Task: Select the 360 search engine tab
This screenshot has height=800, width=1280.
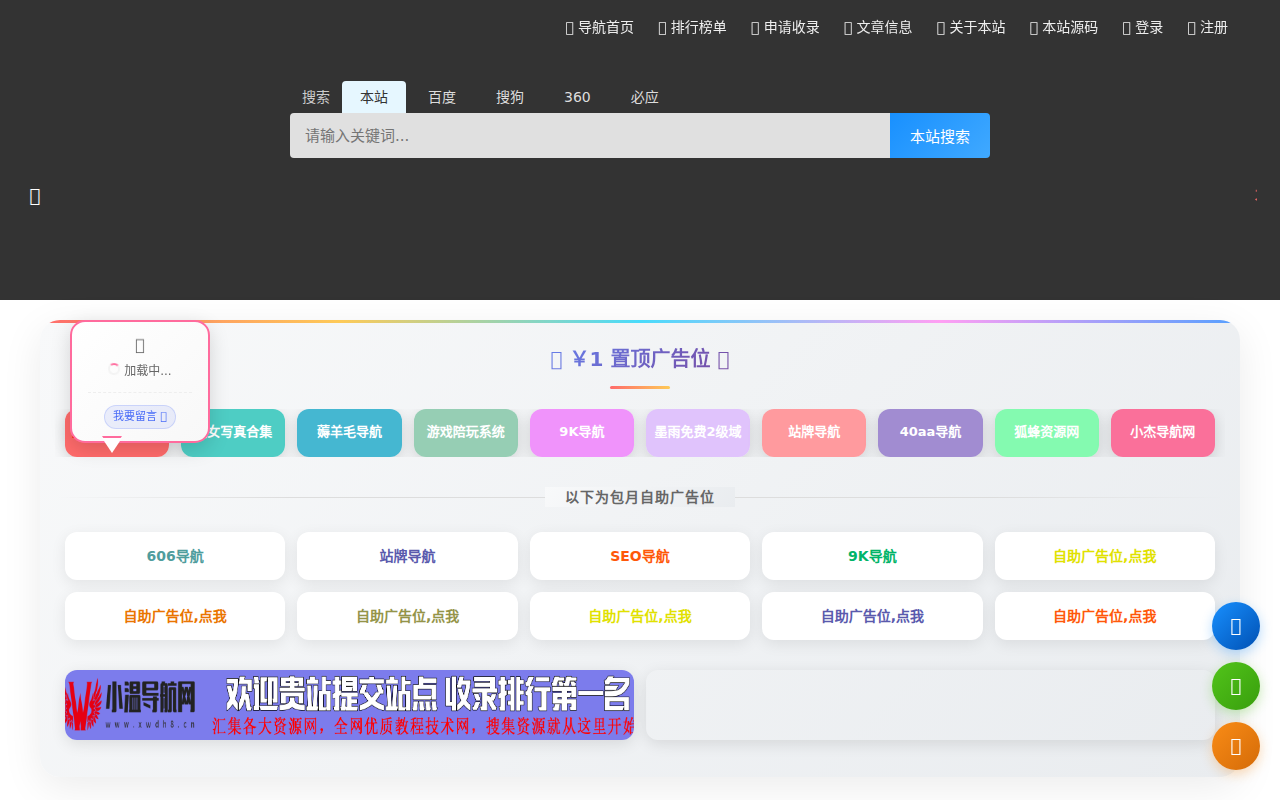Action: (x=577, y=97)
